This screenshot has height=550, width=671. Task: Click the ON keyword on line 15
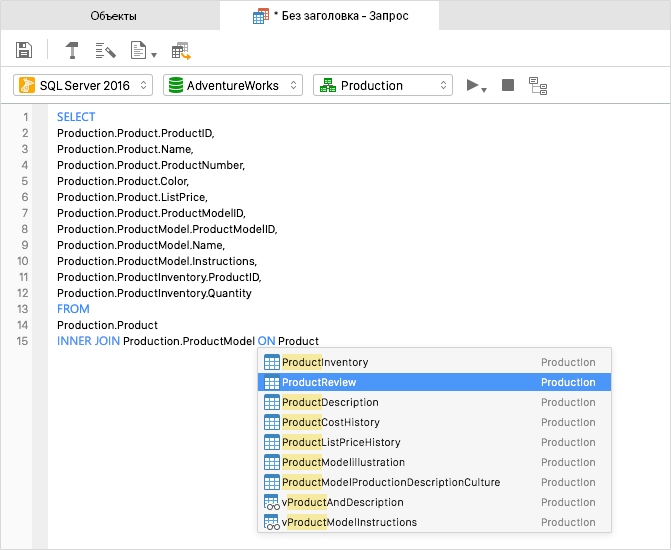coord(266,341)
